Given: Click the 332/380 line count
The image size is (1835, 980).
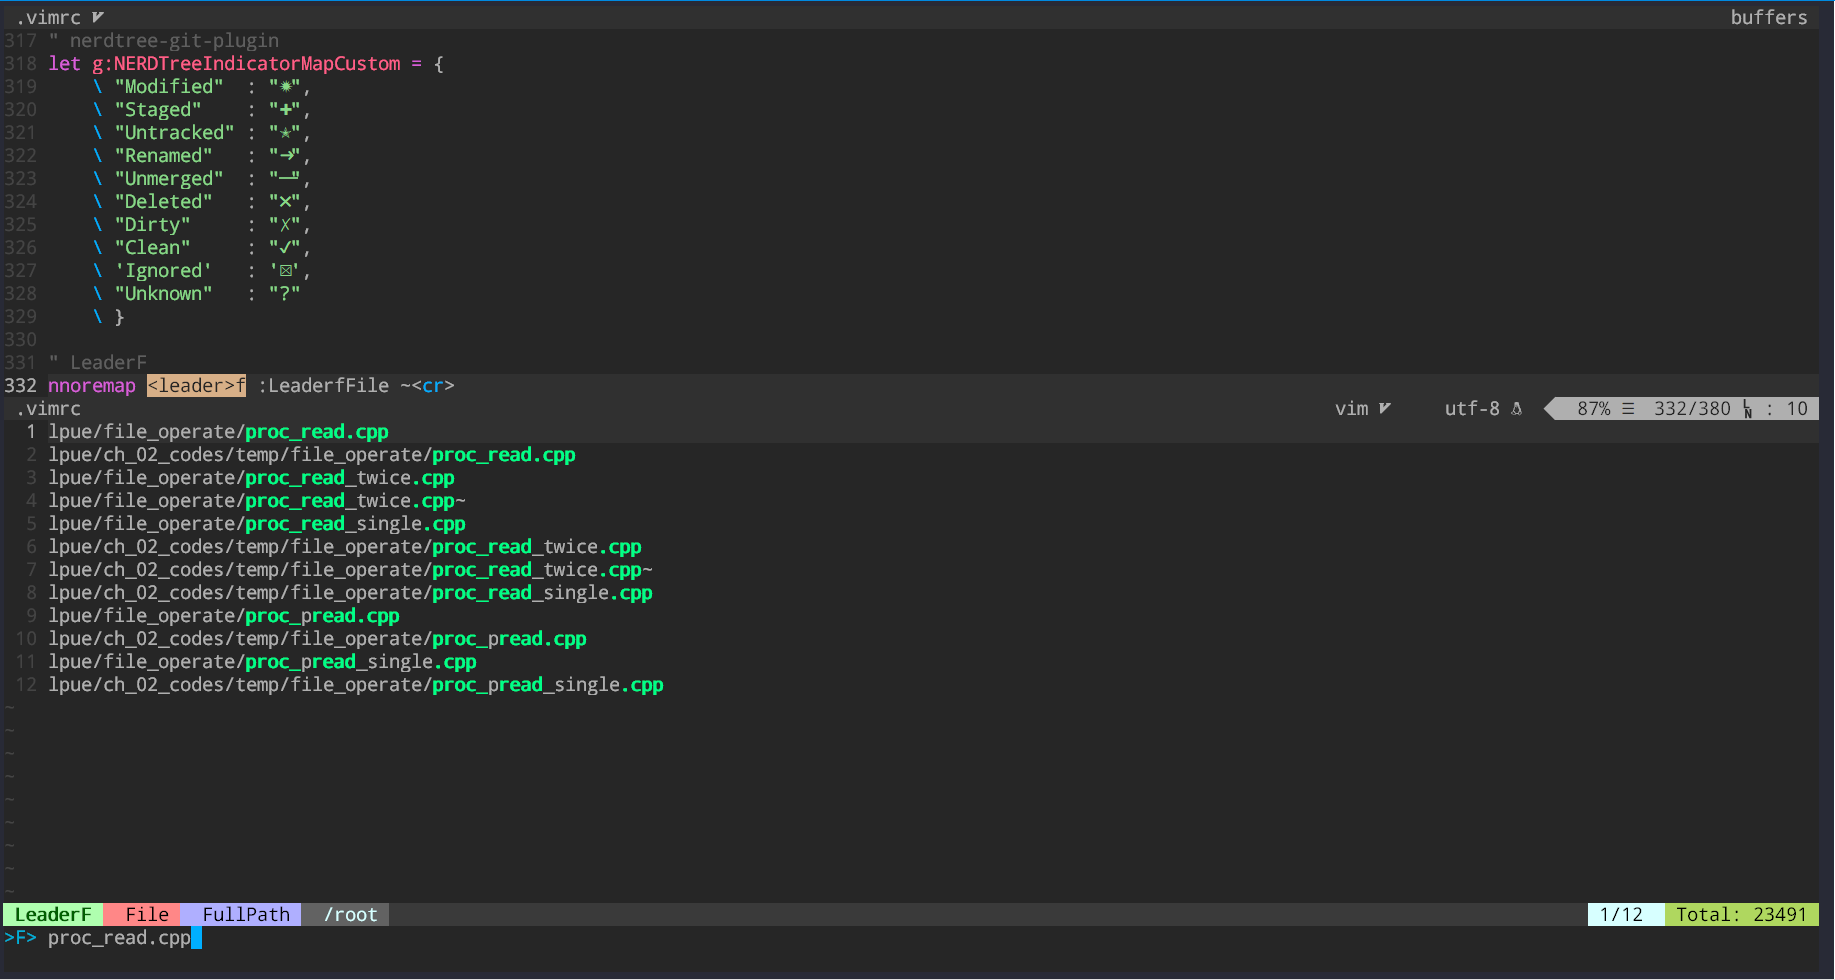Looking at the screenshot, I should [1692, 408].
